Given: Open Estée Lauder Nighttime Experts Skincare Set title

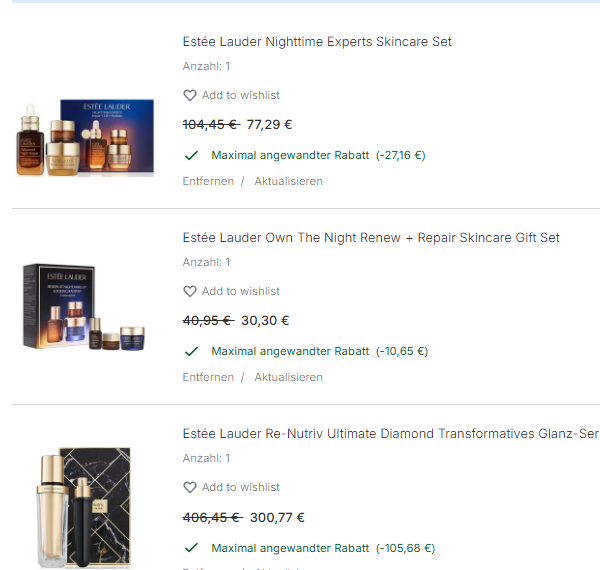Looking at the screenshot, I should [x=317, y=42].
